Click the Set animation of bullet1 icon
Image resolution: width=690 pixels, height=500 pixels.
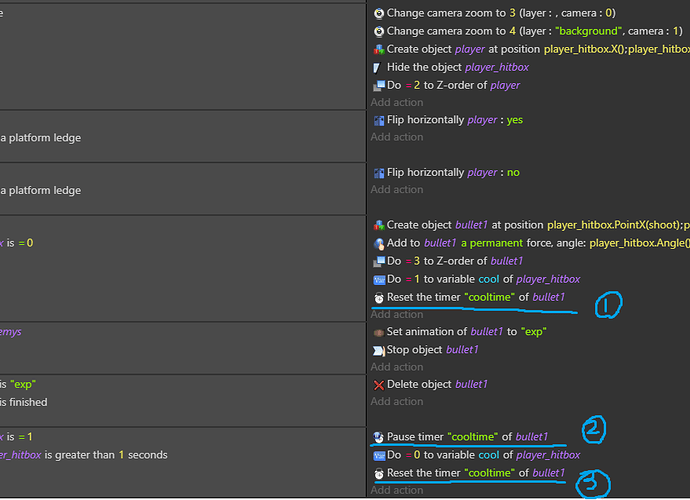[x=378, y=332]
